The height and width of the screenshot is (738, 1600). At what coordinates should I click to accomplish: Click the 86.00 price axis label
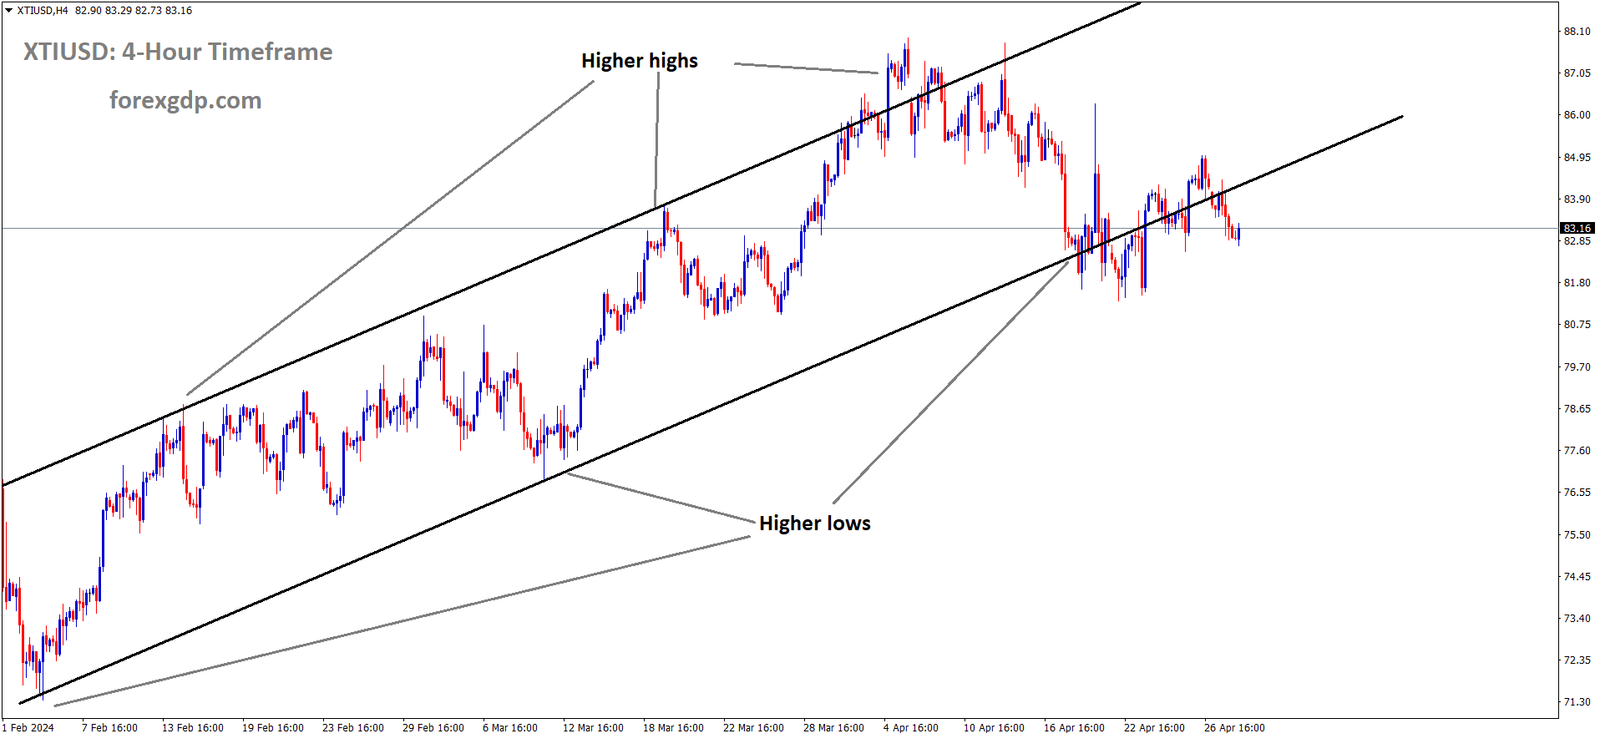point(1577,115)
